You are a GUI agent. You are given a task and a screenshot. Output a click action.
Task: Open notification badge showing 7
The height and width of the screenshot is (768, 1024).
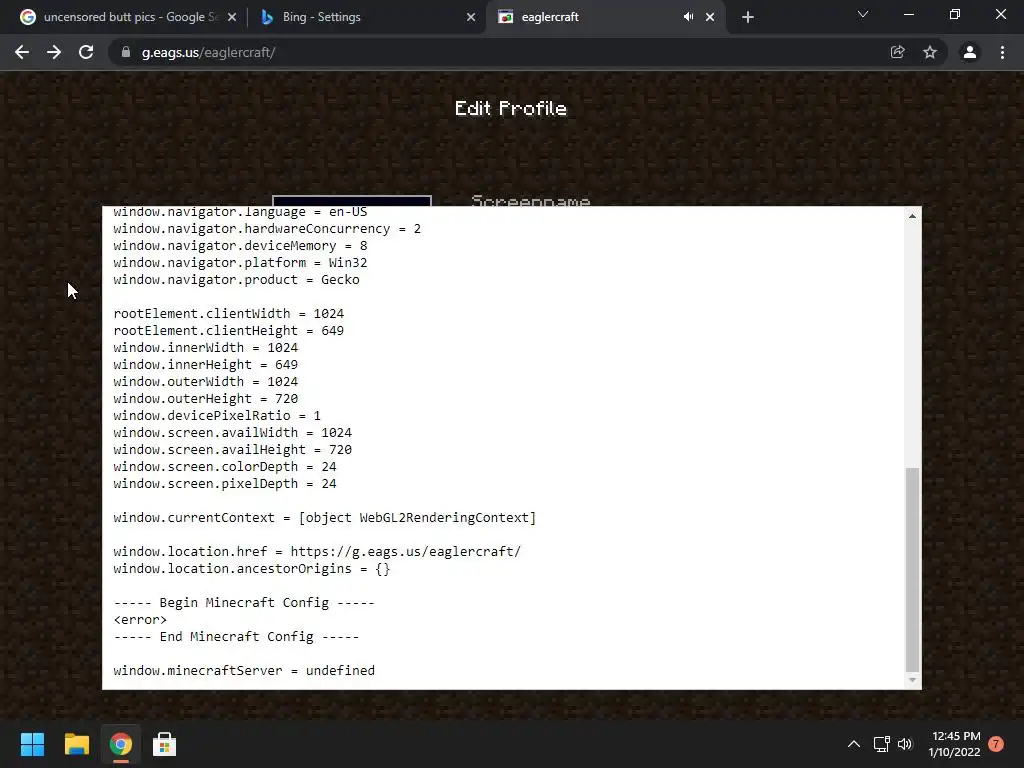[x=996, y=744]
